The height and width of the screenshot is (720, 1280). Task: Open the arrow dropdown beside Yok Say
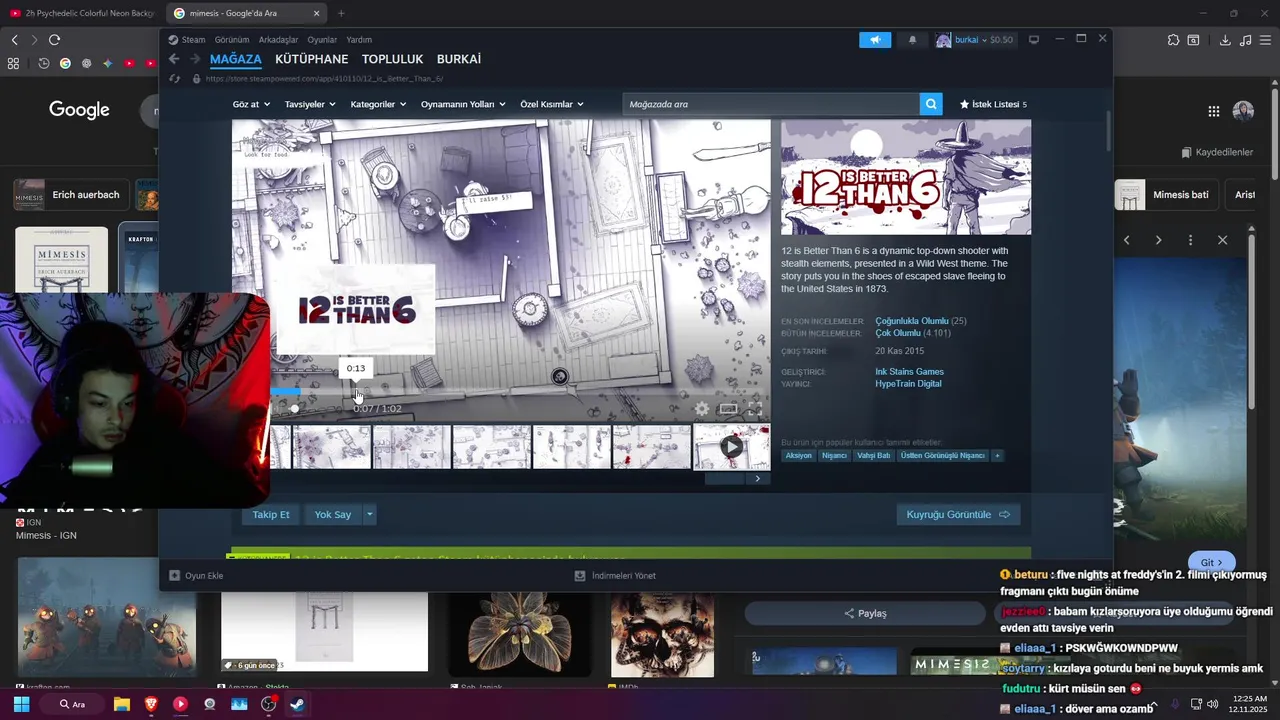(369, 514)
